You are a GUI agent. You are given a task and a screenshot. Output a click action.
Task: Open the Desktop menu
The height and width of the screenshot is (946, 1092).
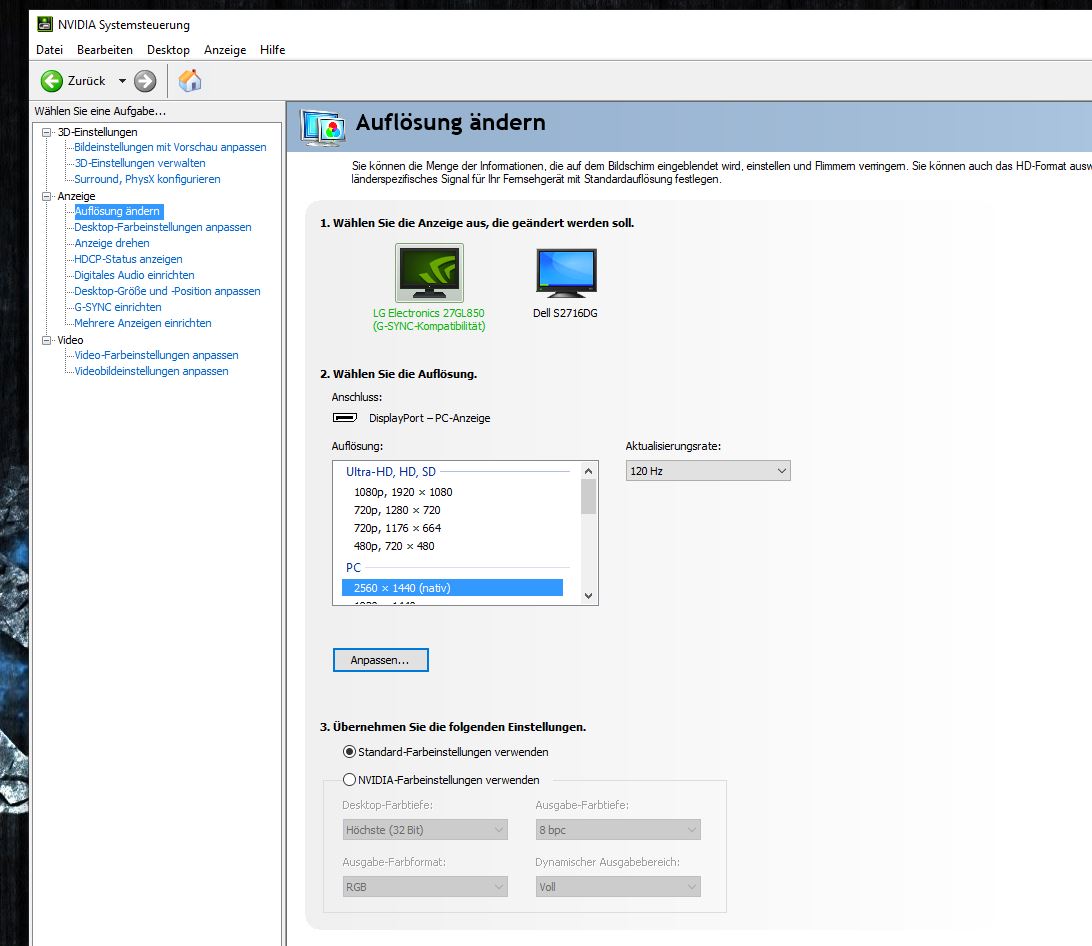click(168, 49)
